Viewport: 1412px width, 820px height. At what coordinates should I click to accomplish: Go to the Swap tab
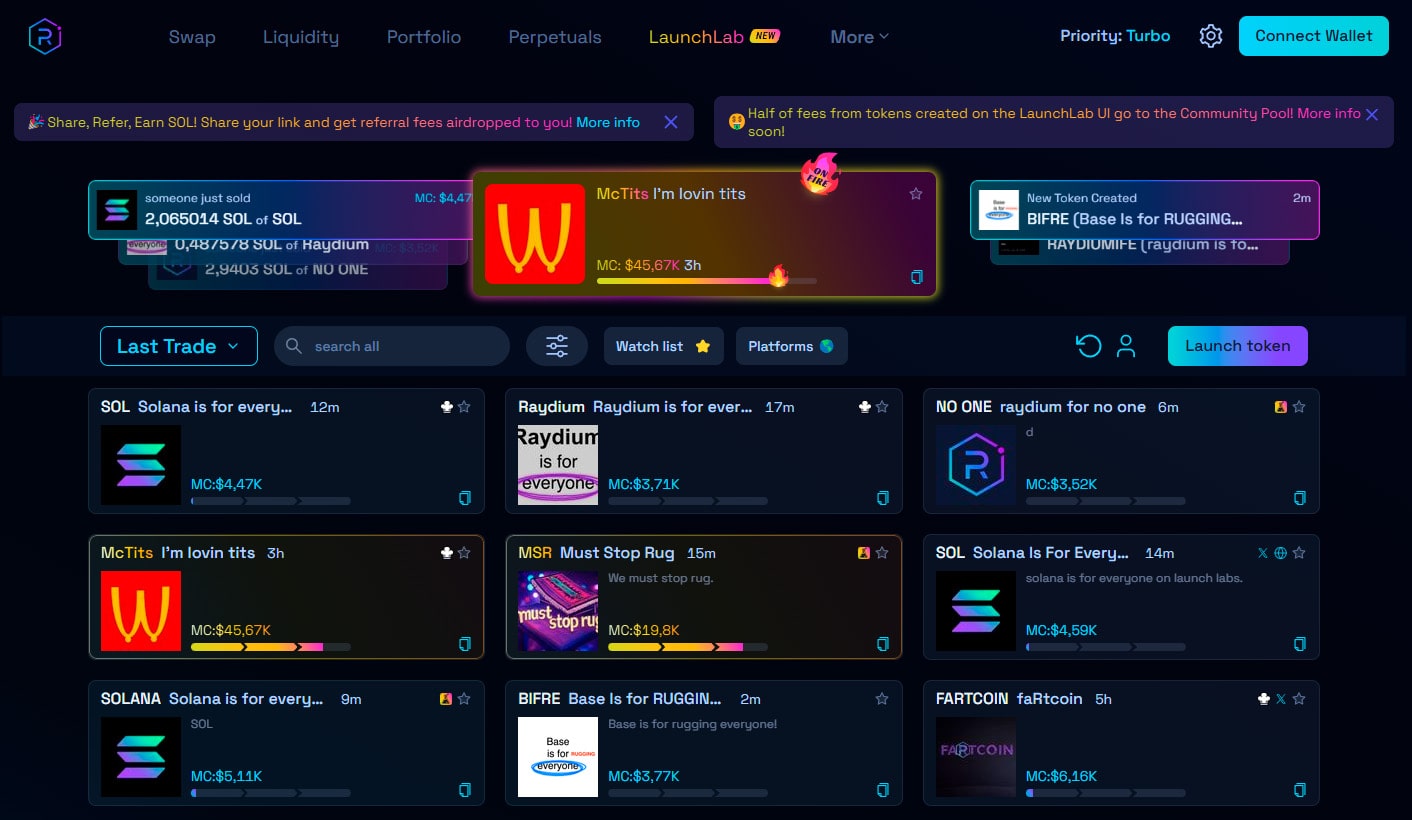pyautogui.click(x=192, y=37)
